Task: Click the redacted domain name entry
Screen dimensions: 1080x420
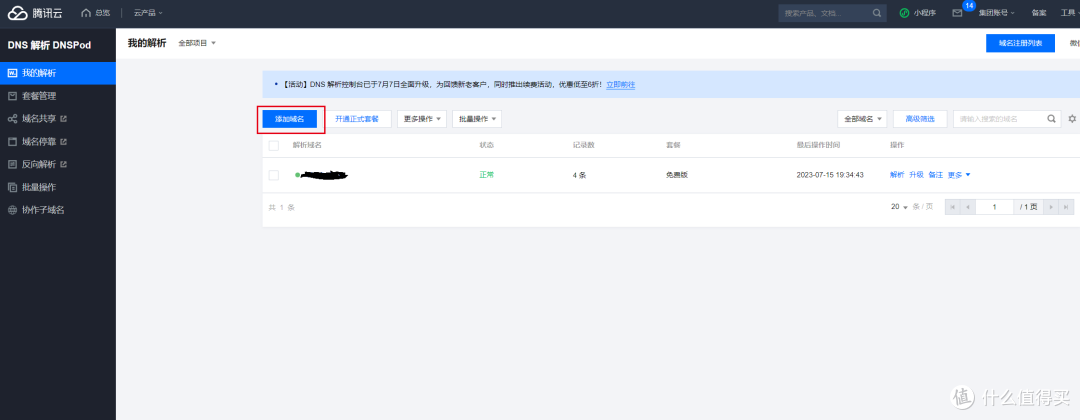Action: coord(324,175)
